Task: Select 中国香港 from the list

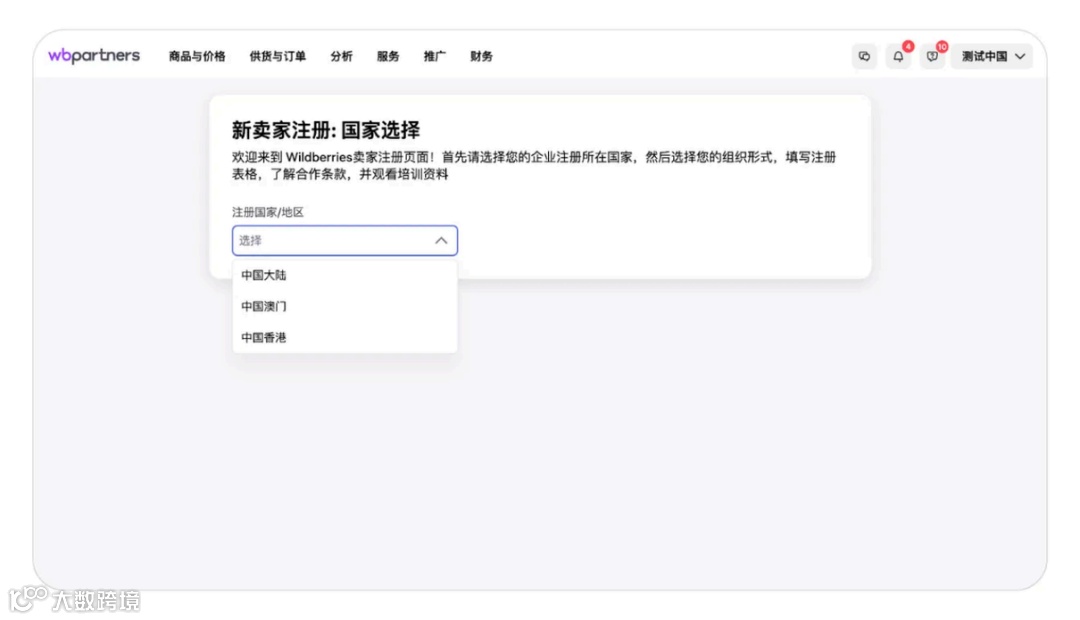Action: click(x=344, y=337)
